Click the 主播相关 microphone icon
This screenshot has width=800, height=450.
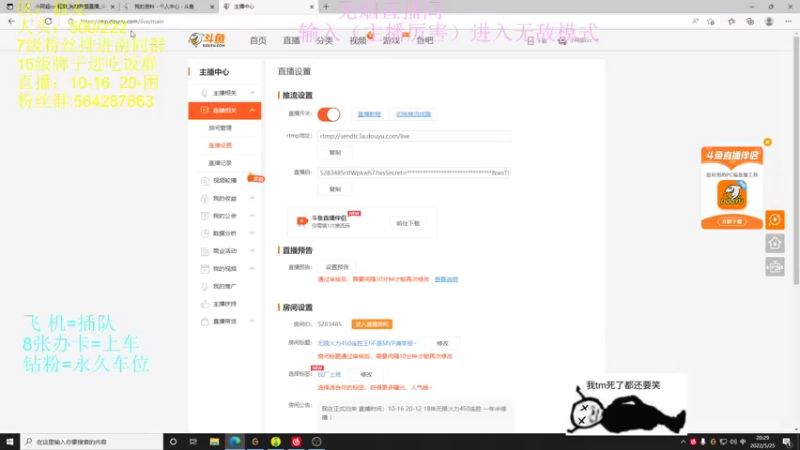click(x=205, y=93)
